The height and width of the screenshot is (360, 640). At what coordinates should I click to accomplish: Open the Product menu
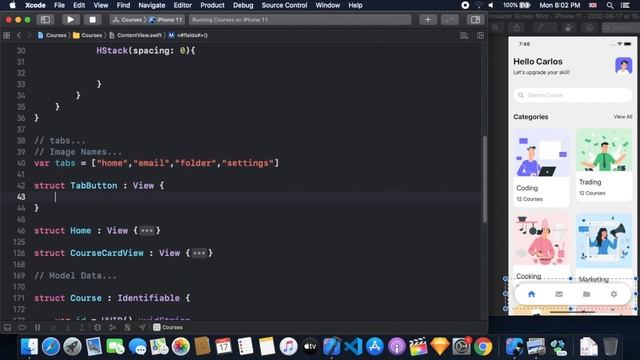coord(212,5)
